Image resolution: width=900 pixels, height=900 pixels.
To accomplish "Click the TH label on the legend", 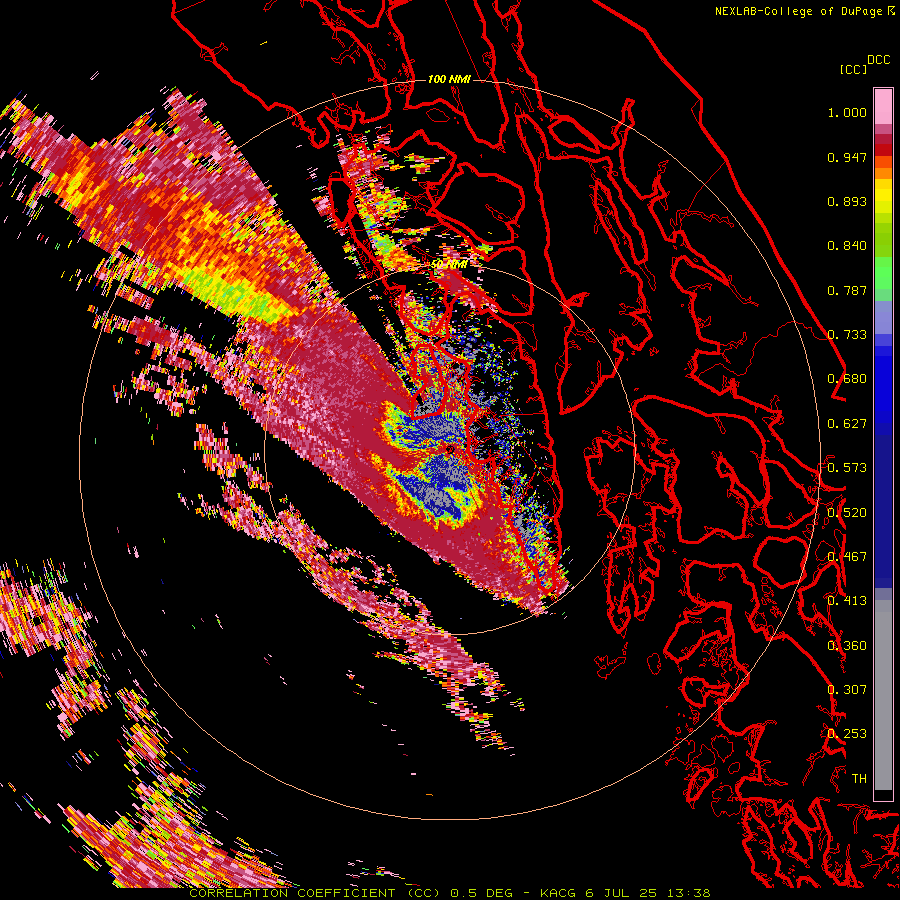I will pyautogui.click(x=859, y=779).
